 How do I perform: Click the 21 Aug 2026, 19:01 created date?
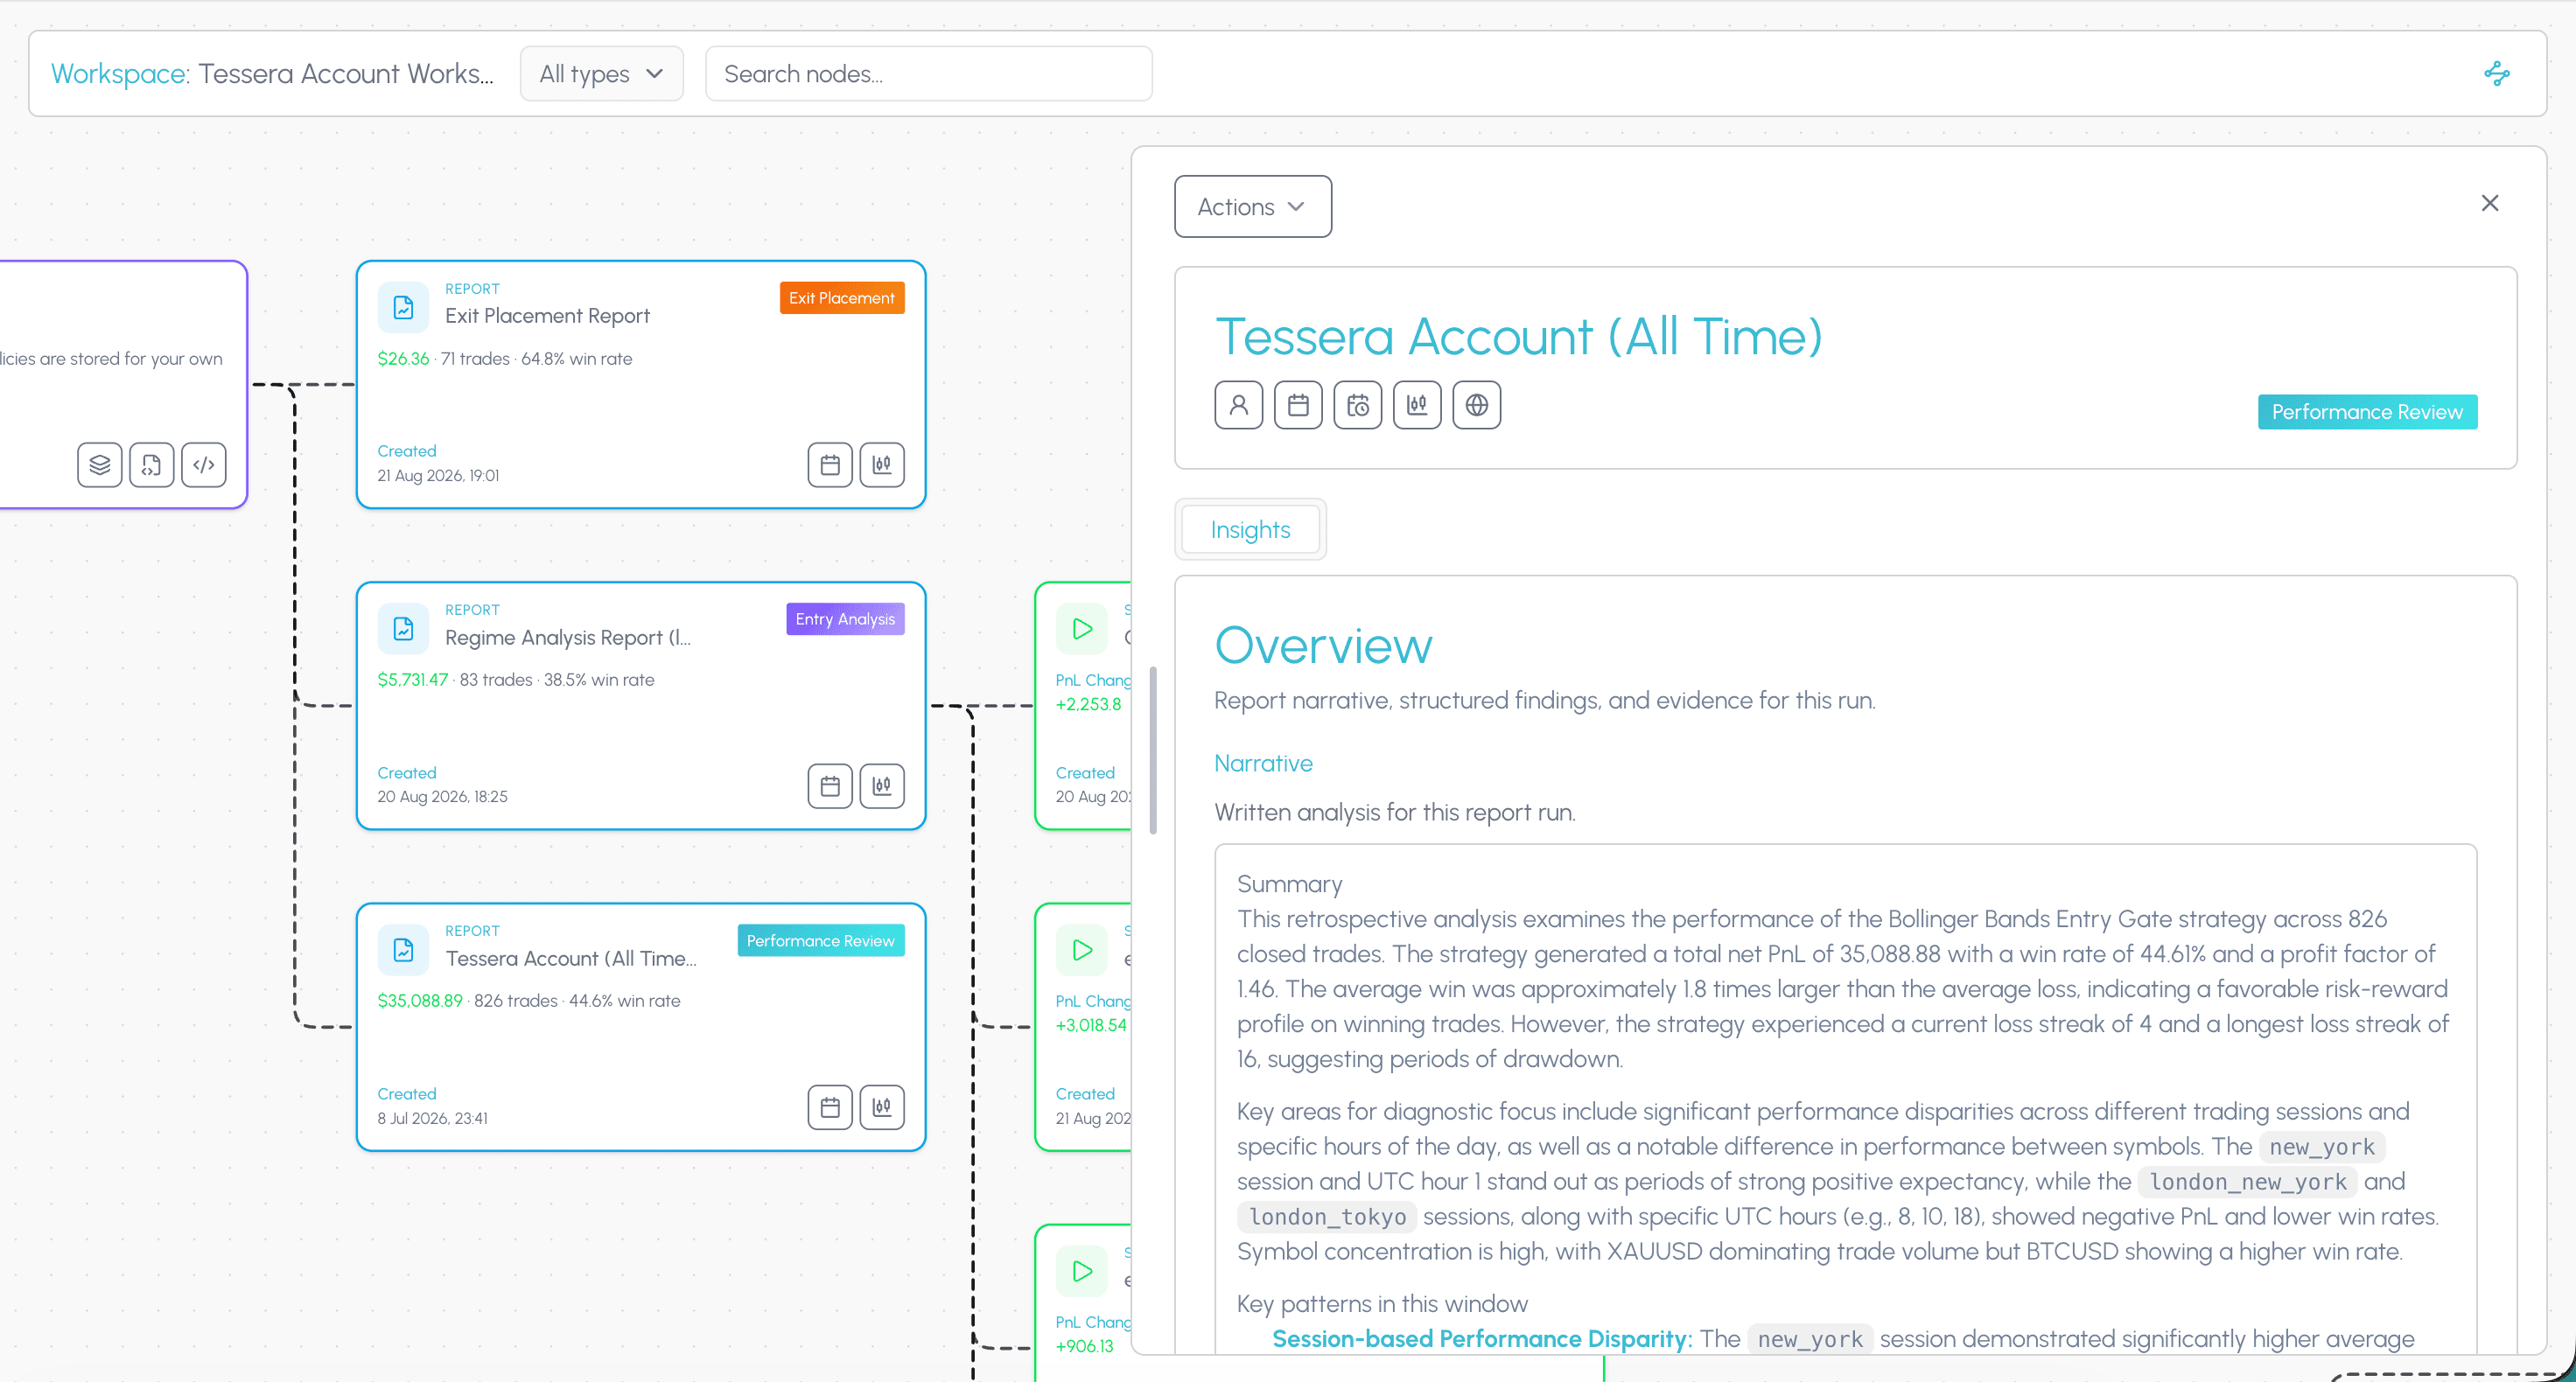click(x=438, y=475)
